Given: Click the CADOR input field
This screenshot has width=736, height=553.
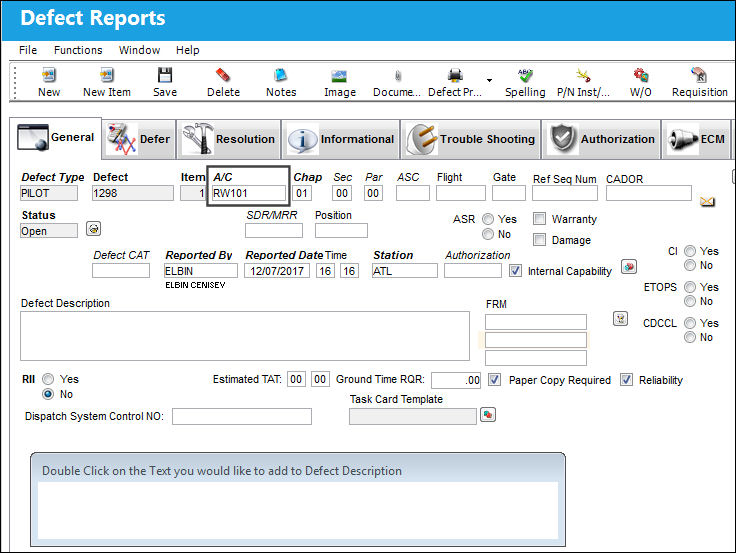Looking at the screenshot, I should [x=649, y=193].
